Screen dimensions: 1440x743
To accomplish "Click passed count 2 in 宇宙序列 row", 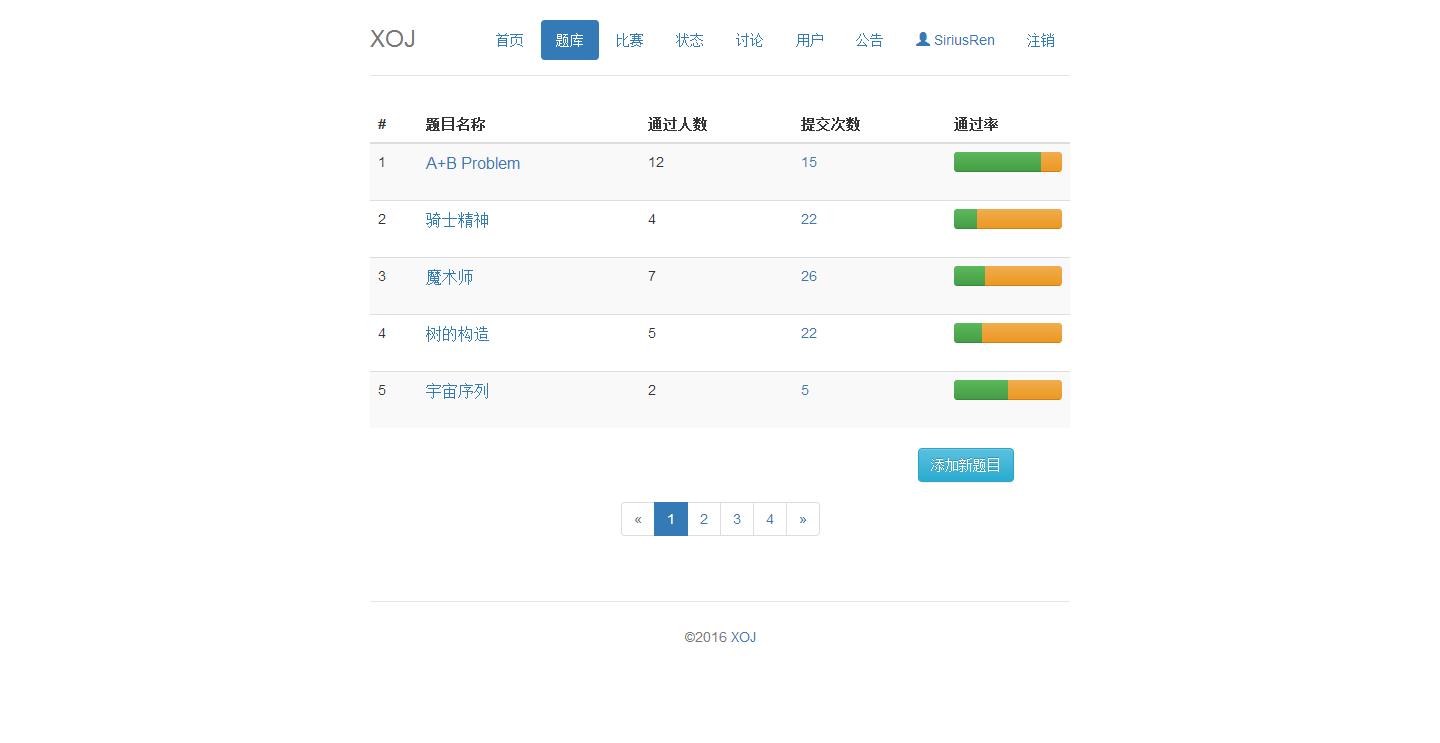I will coord(652,390).
